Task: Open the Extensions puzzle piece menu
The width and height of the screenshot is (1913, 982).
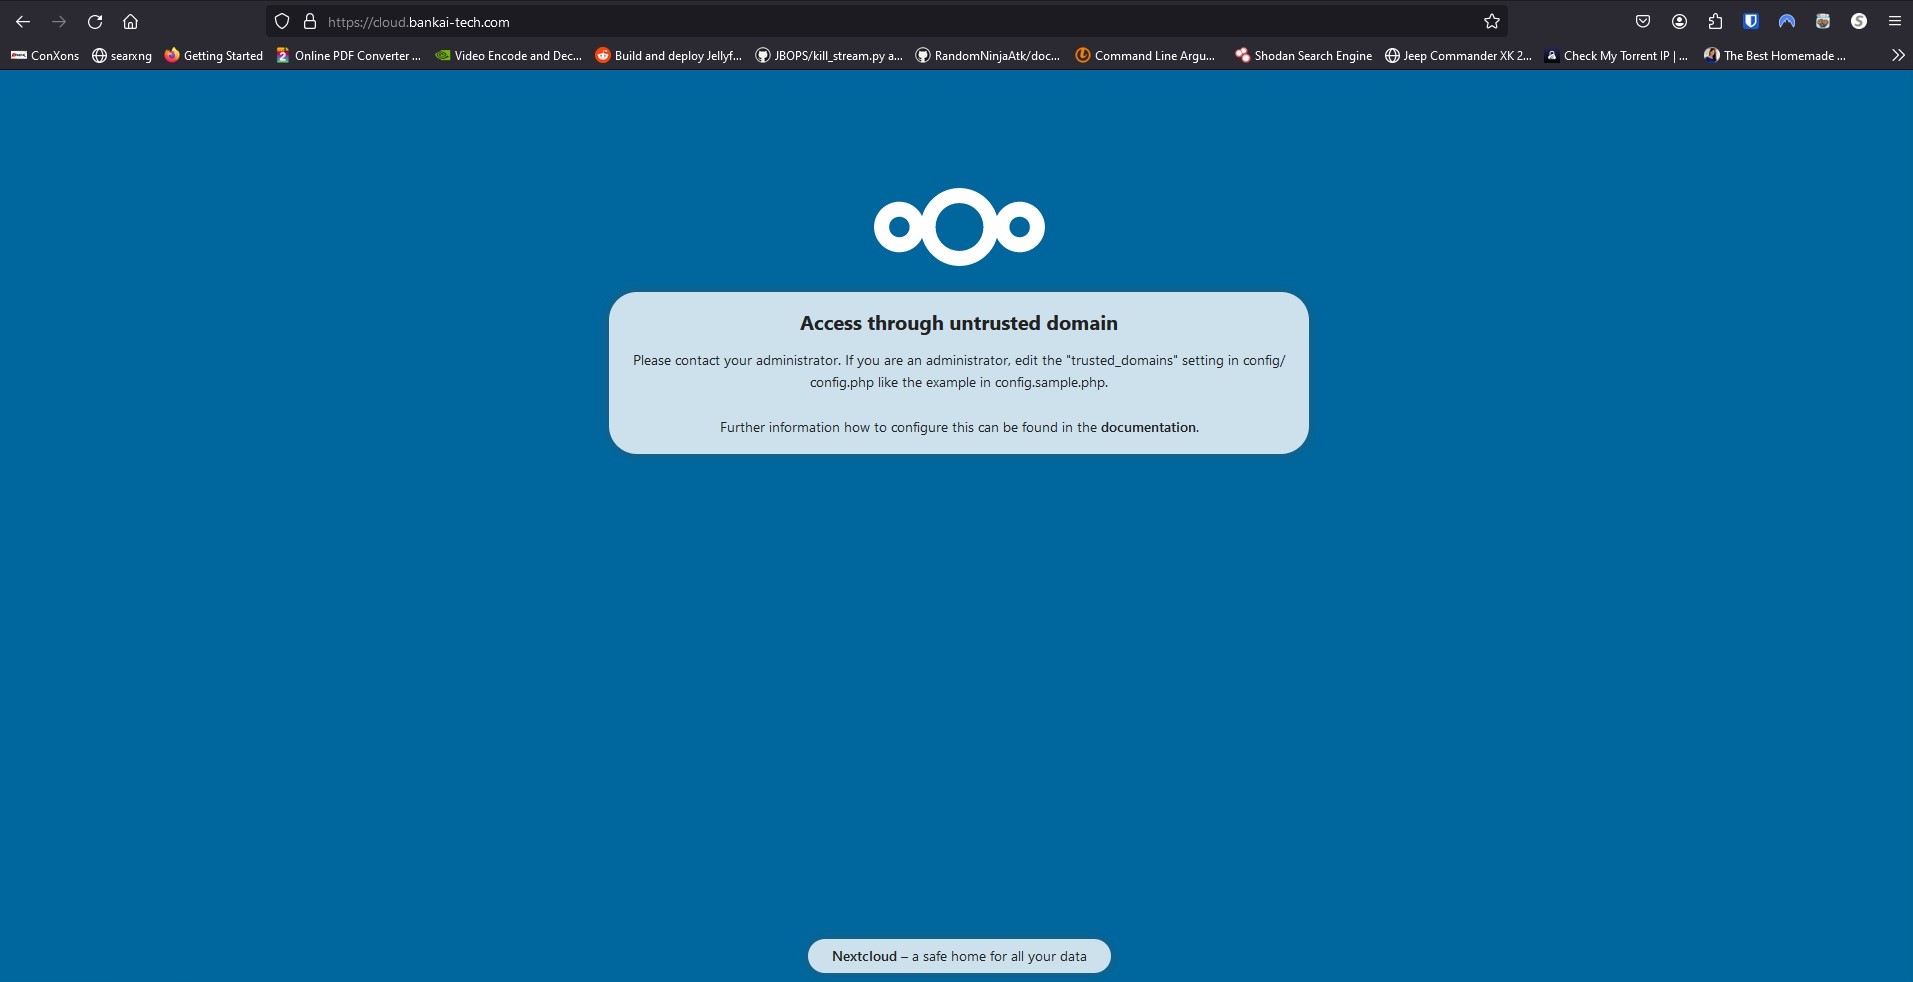Action: [x=1715, y=21]
